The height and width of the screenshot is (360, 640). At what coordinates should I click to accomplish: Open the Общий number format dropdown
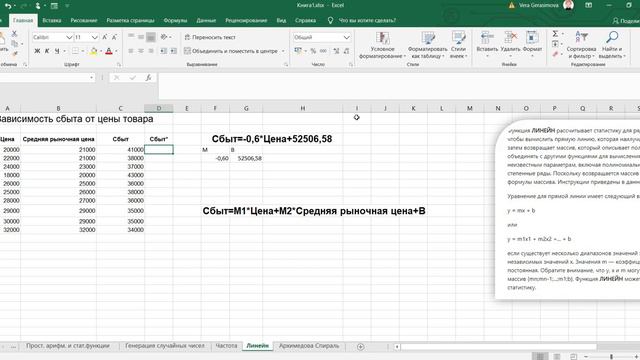[347, 37]
